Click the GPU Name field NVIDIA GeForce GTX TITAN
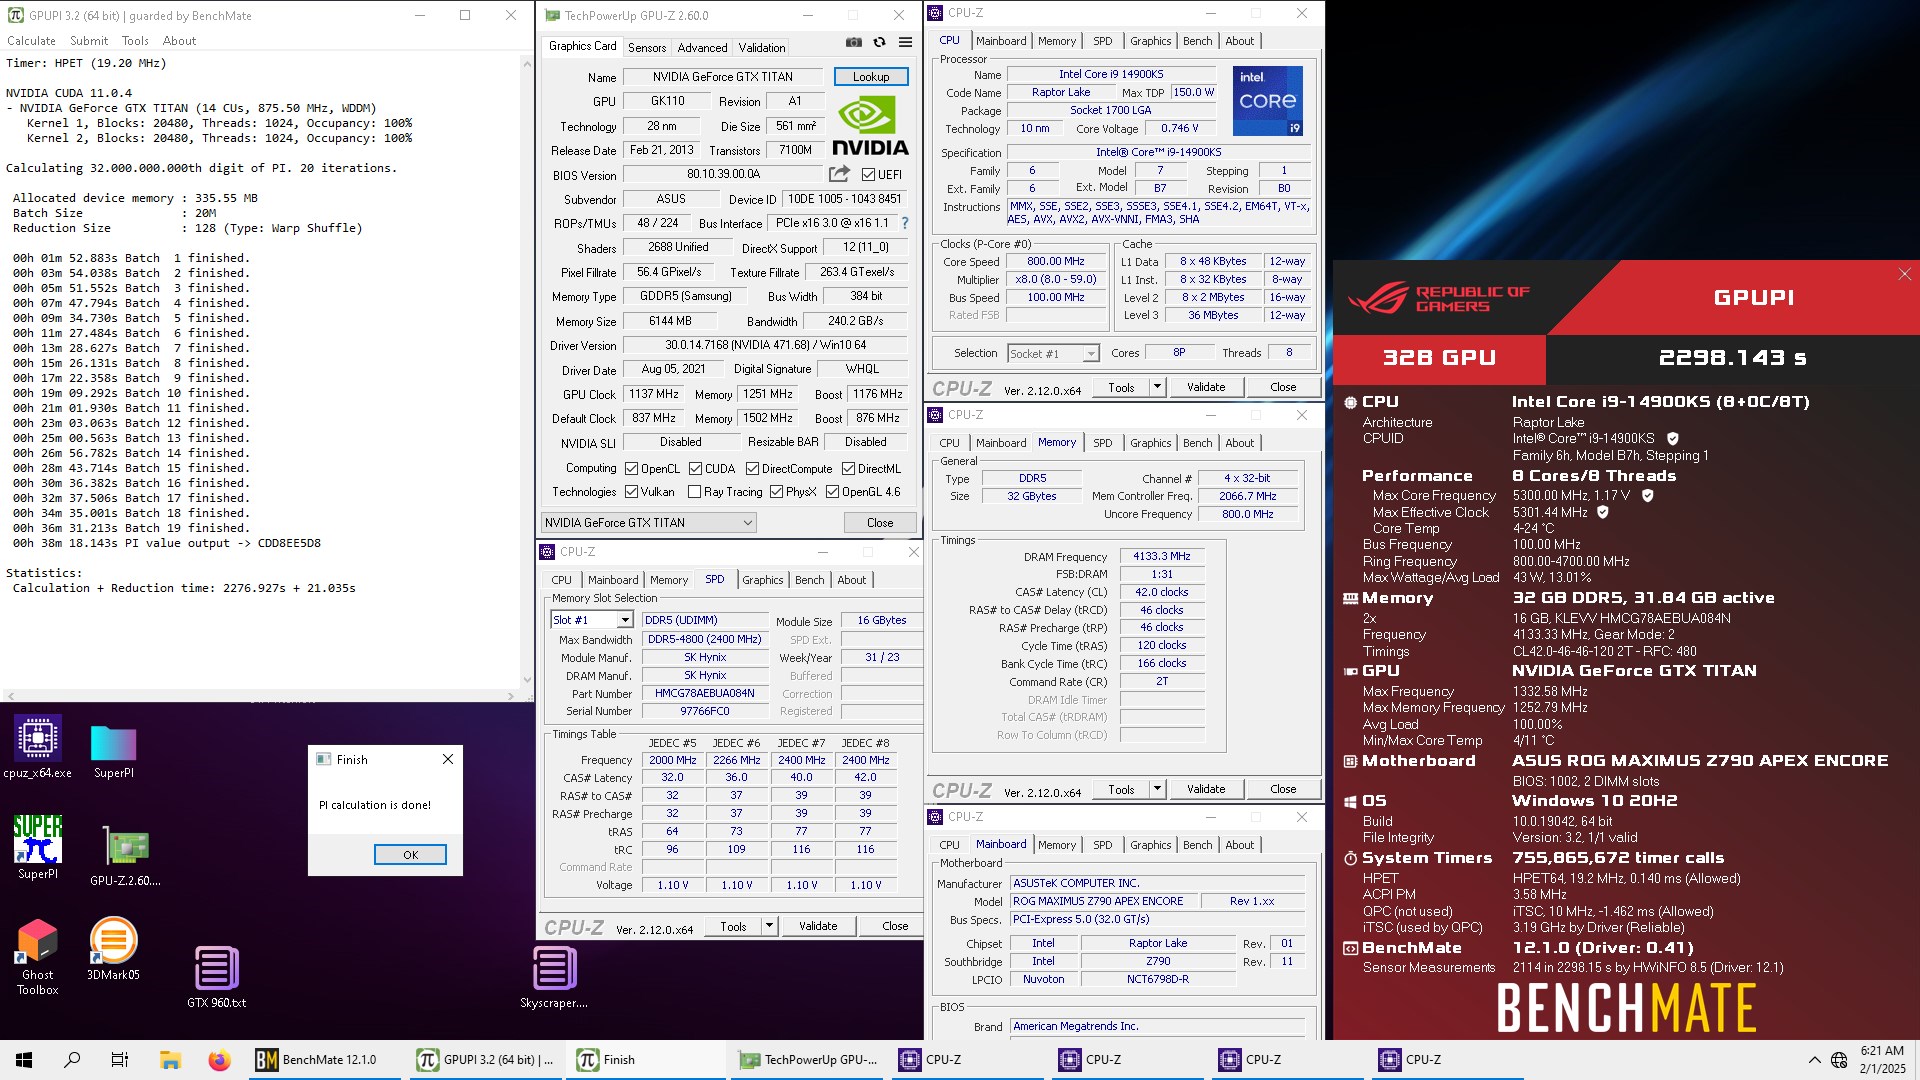 (x=723, y=77)
